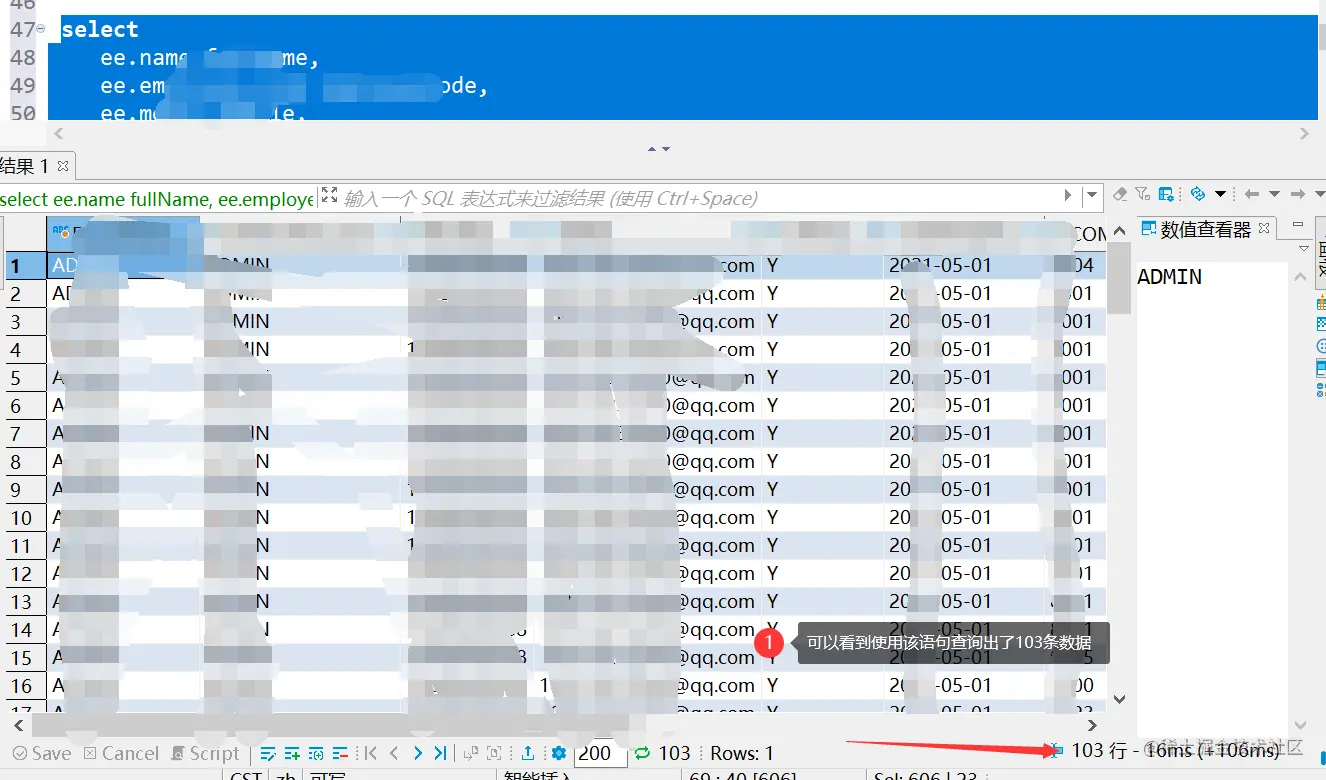The height and width of the screenshot is (780, 1326).
Task: Open result set settings gear
Action: (x=558, y=753)
